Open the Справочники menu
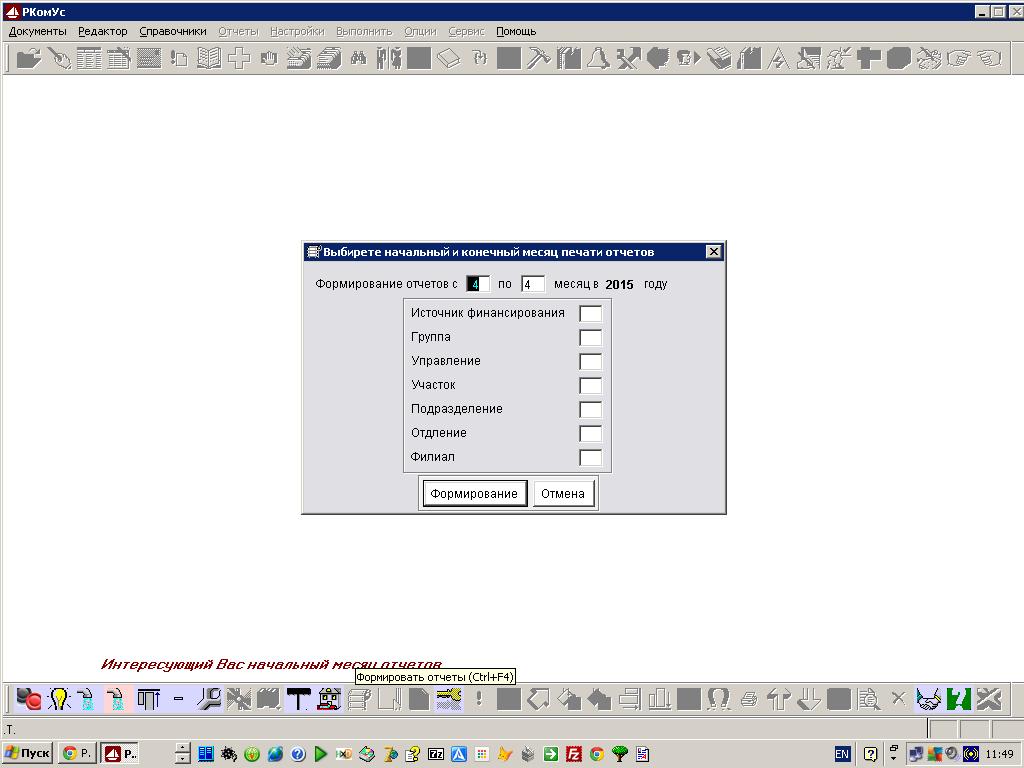 pos(173,31)
